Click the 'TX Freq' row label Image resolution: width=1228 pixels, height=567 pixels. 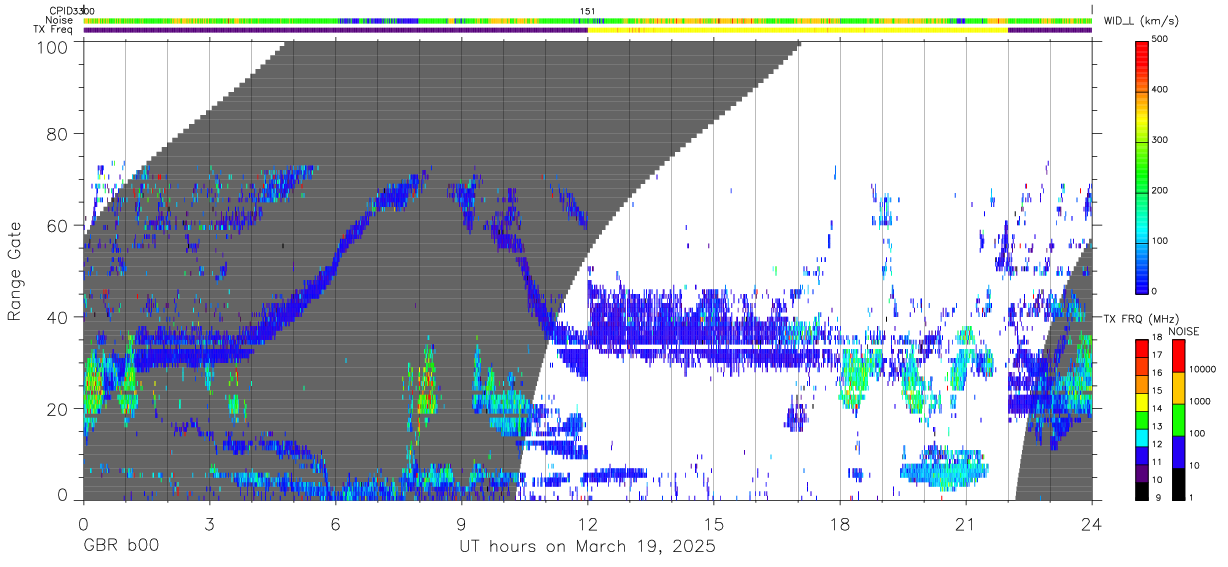pyautogui.click(x=54, y=30)
